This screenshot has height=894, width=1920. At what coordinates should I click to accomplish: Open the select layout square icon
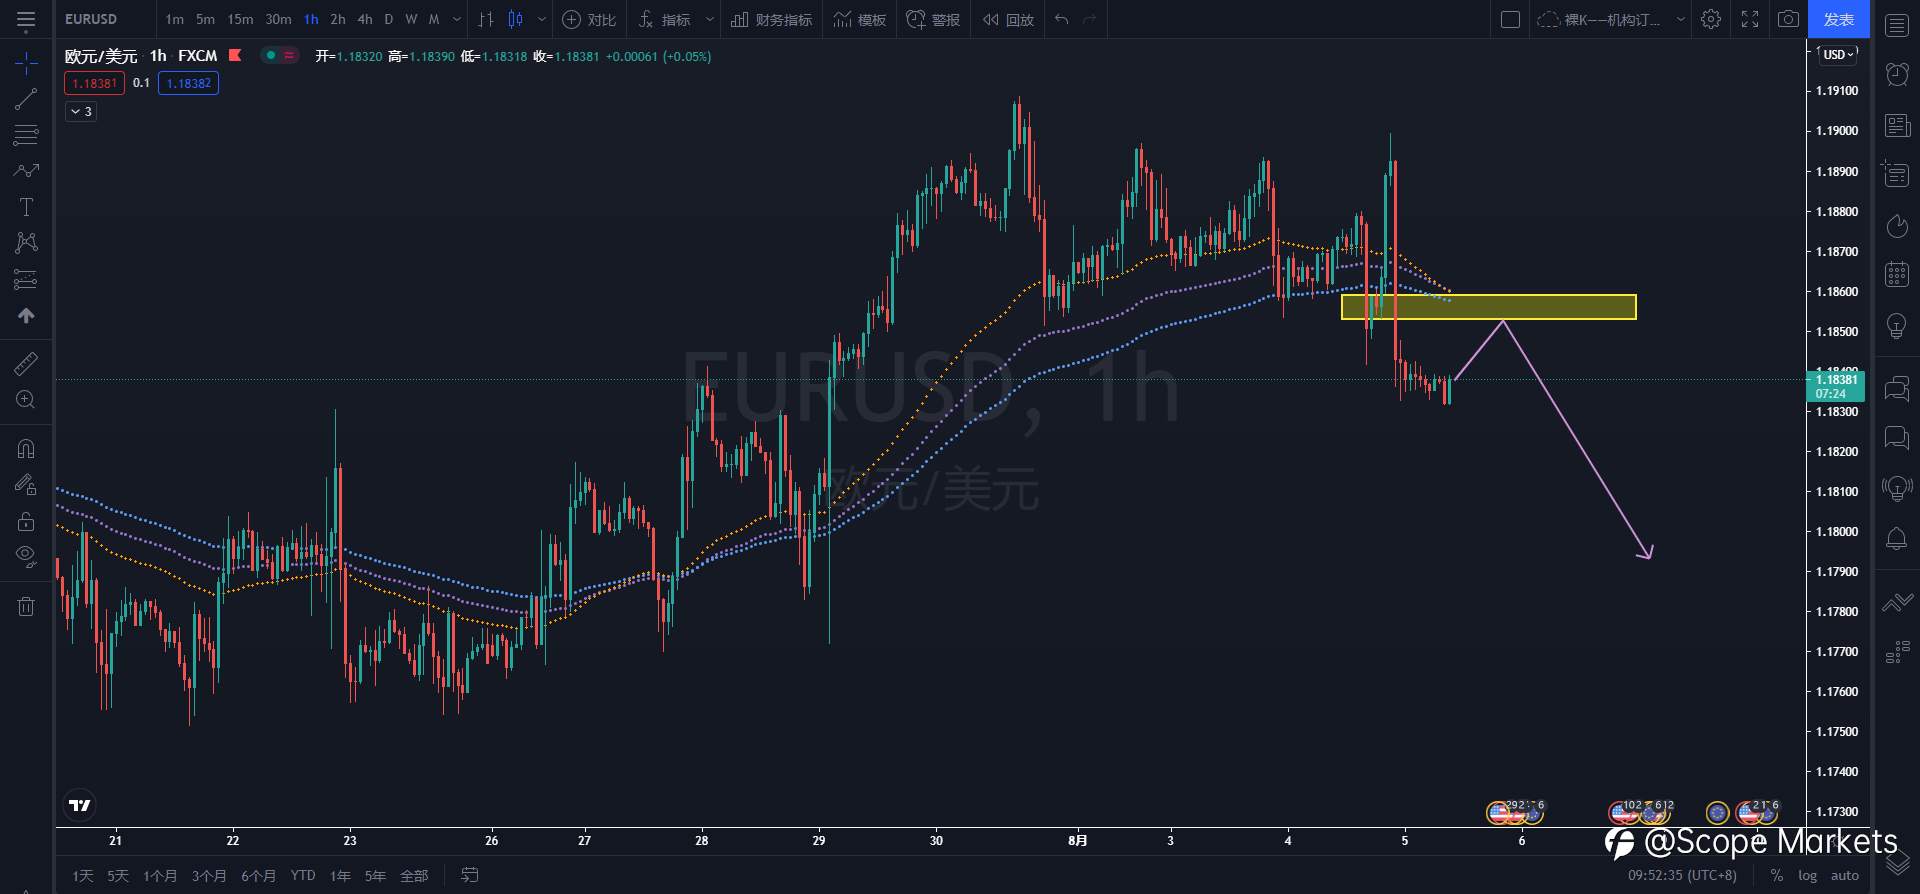click(1511, 19)
